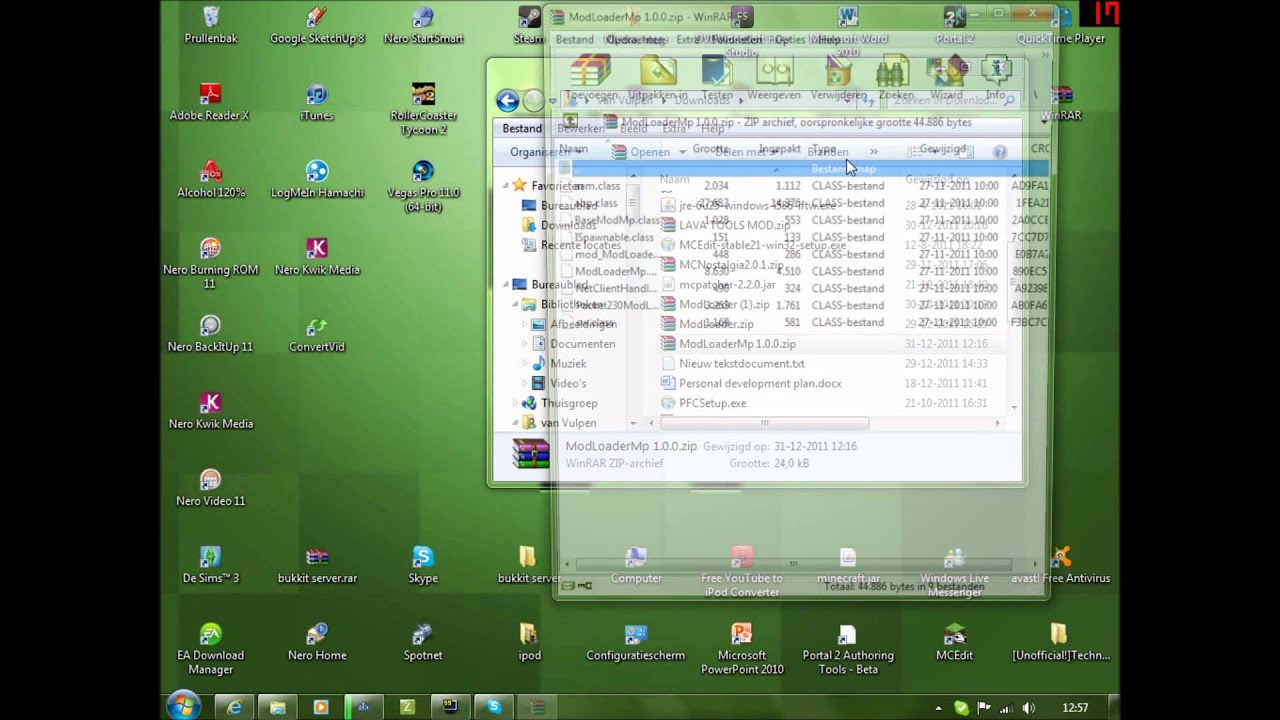The width and height of the screenshot is (1280, 720).
Task: Launch Microsoft PowerPoint 2010 shortcut
Action: coord(742,649)
